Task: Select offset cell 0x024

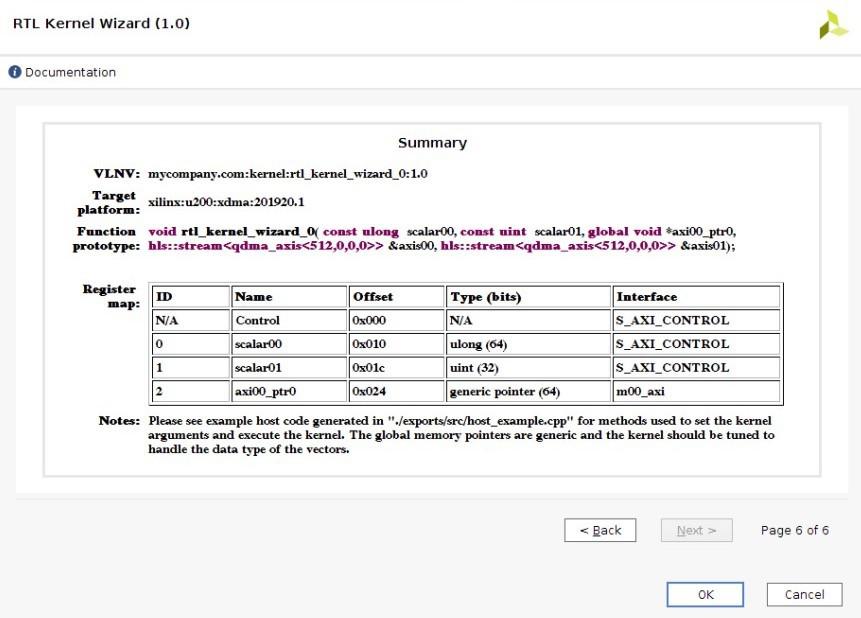Action: [x=396, y=391]
